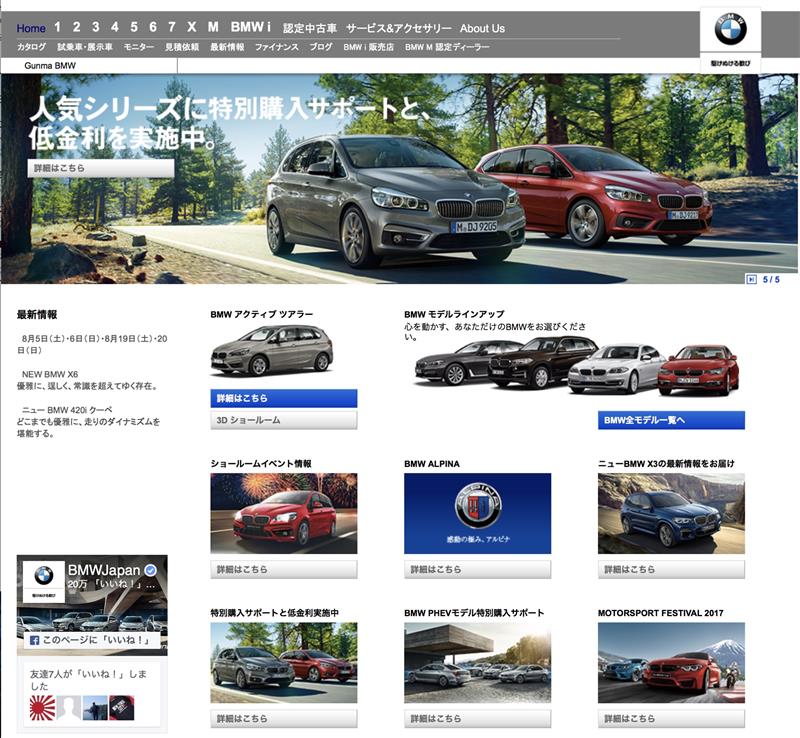Click 詳細はこちら under BMW ALPINA
800x738 pixels.
[x=478, y=569]
